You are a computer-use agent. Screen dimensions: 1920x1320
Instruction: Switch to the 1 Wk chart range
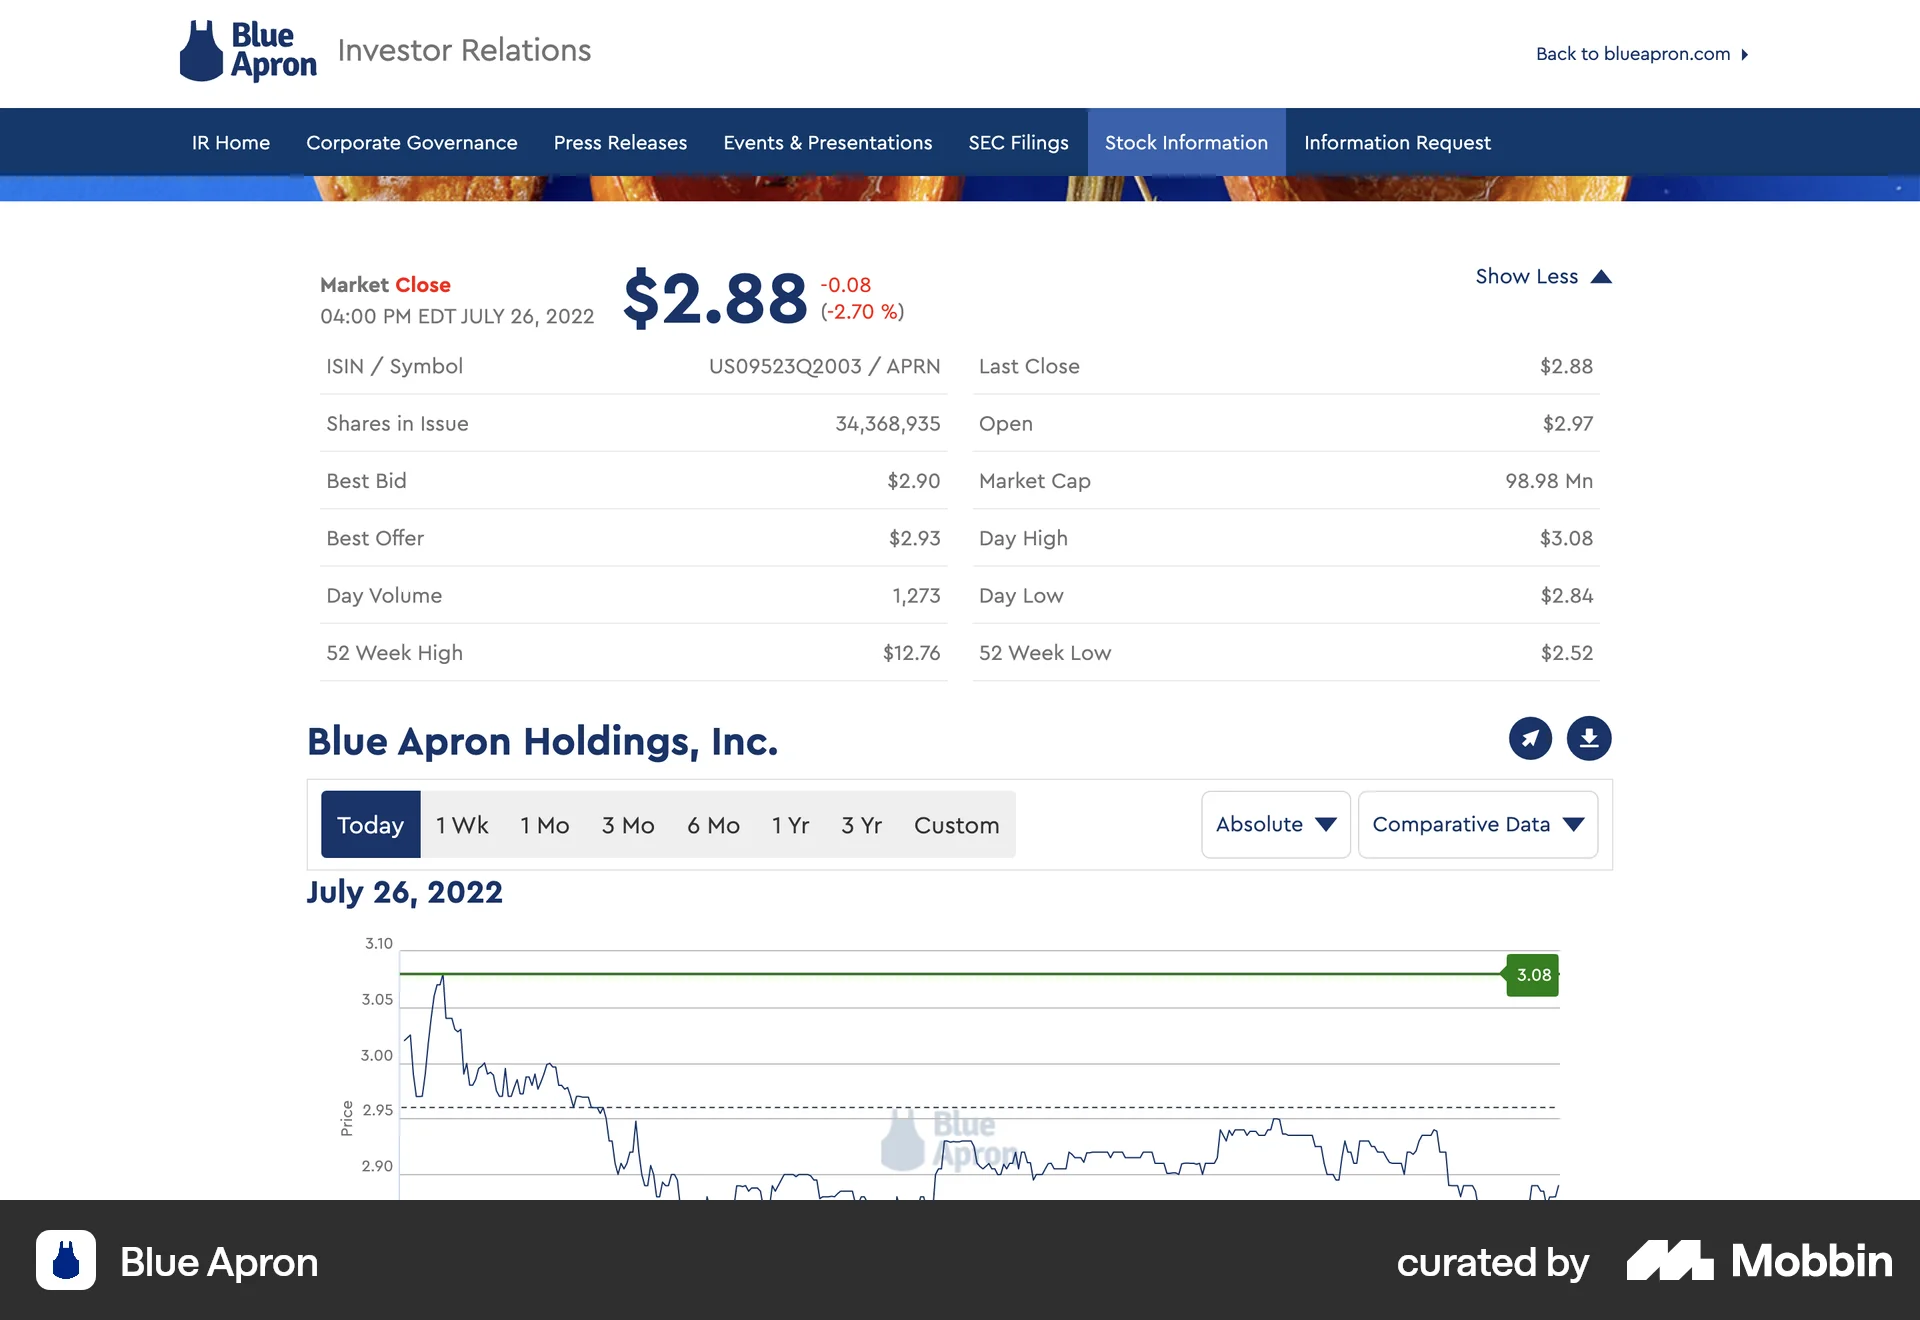pos(461,824)
